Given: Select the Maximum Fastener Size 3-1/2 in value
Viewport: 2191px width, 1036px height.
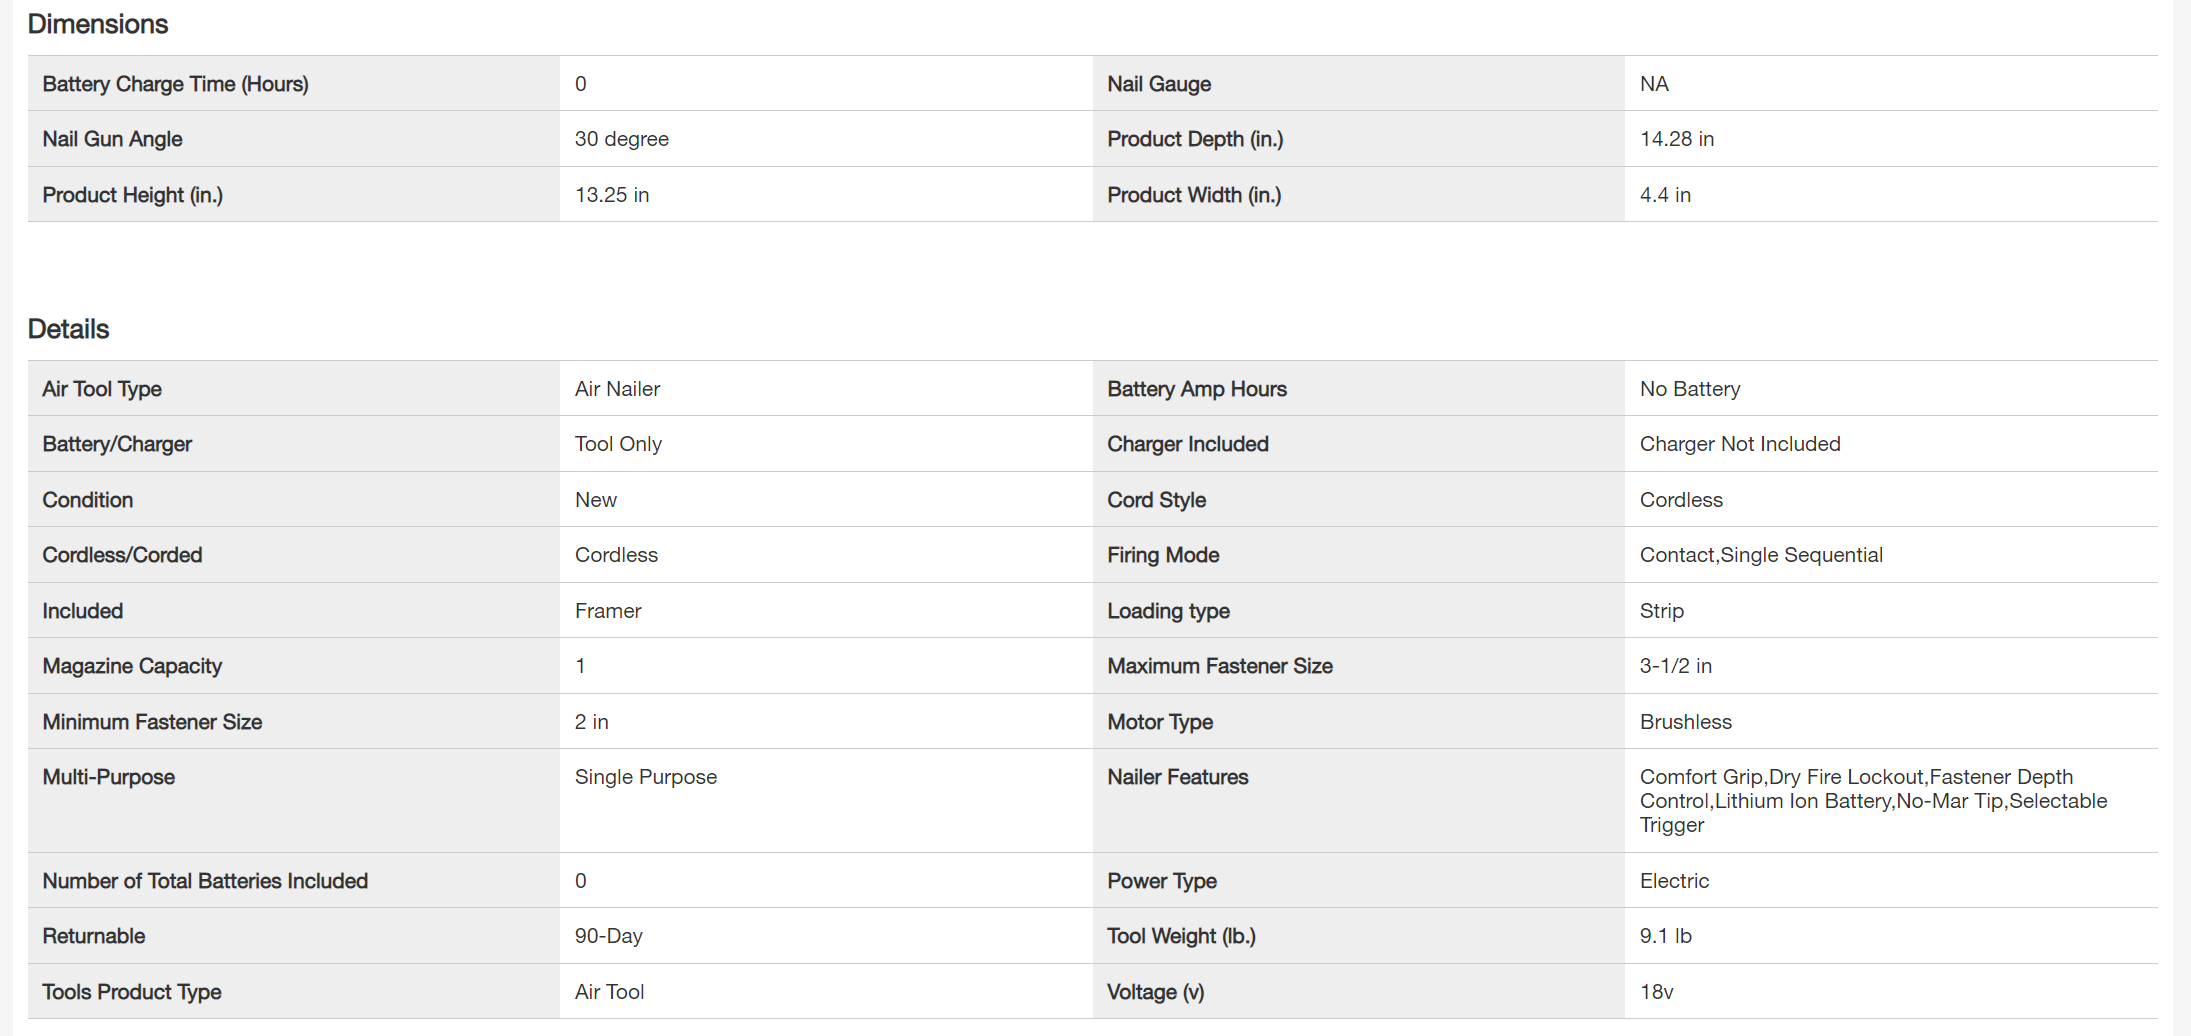Looking at the screenshot, I should (1675, 666).
